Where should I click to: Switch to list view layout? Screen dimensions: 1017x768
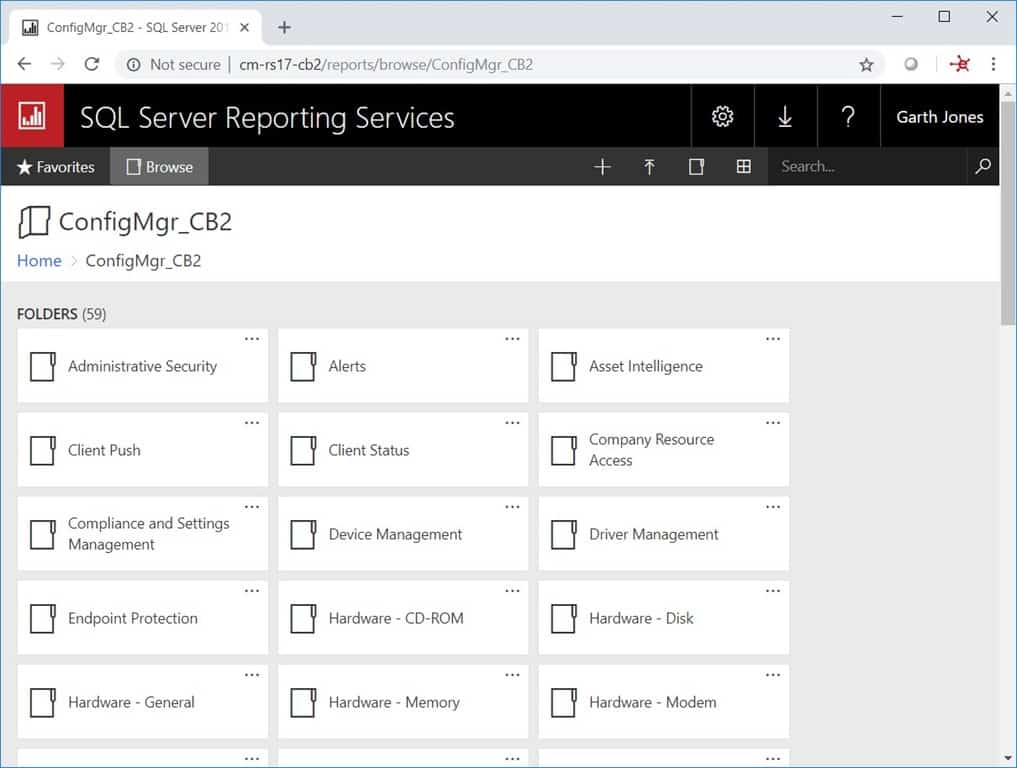(x=696, y=166)
